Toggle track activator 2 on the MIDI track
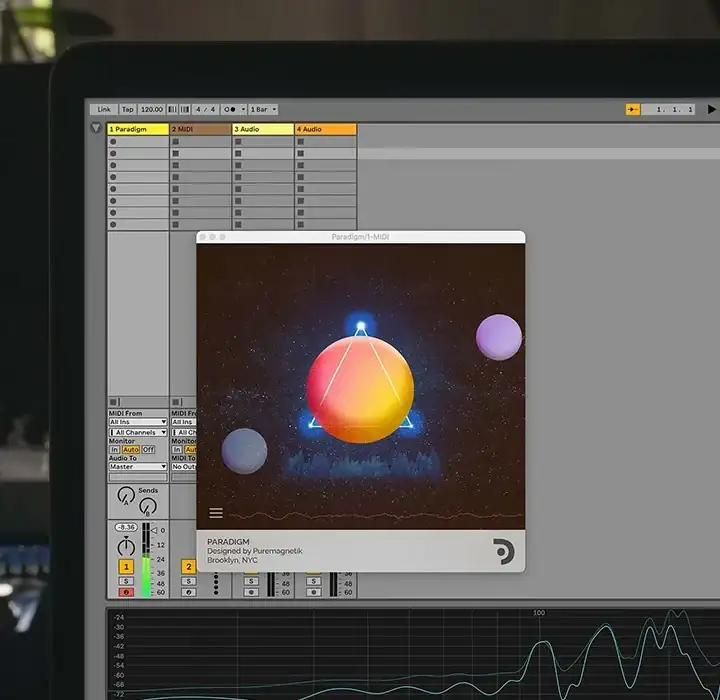Image resolution: width=720 pixels, height=700 pixels. pyautogui.click(x=189, y=566)
